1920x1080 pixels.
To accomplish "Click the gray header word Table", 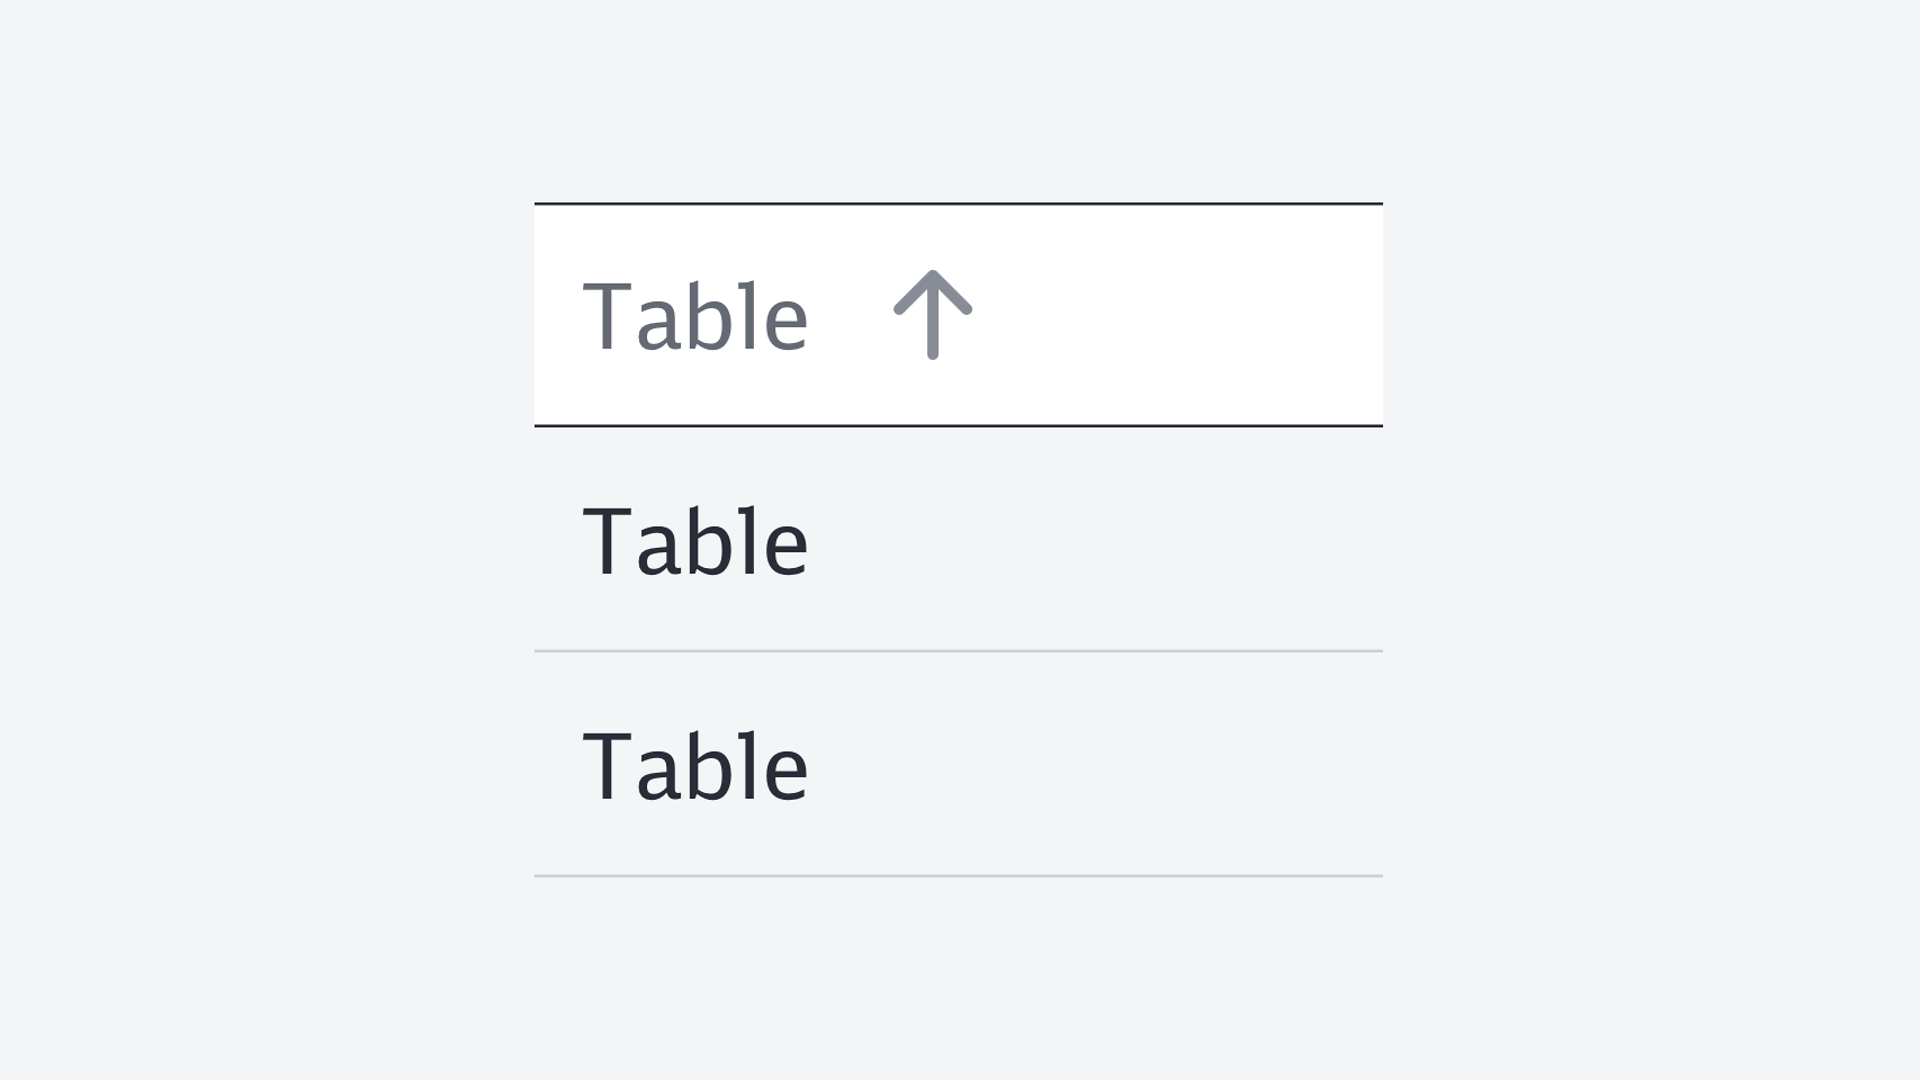I will (695, 317).
